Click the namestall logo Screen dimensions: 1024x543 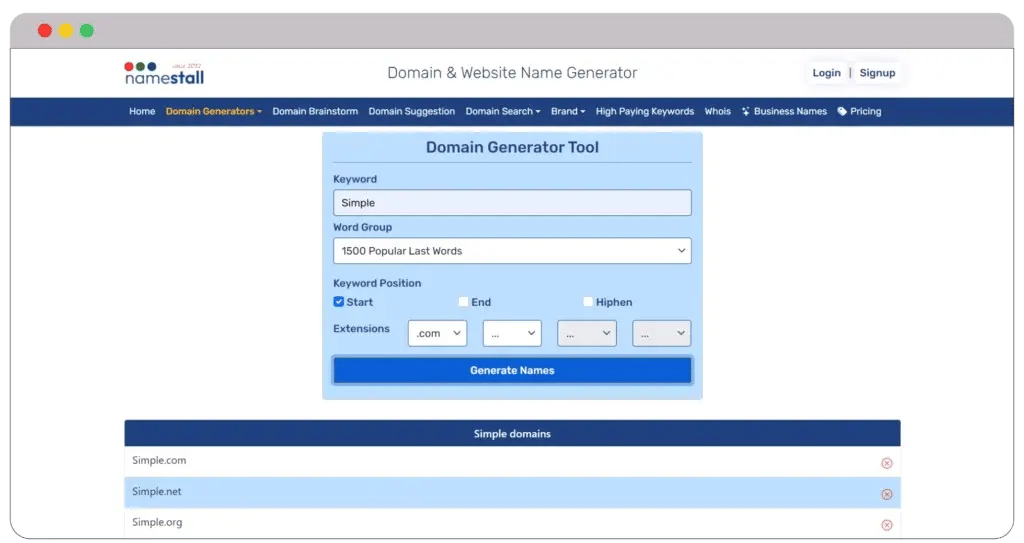point(164,73)
